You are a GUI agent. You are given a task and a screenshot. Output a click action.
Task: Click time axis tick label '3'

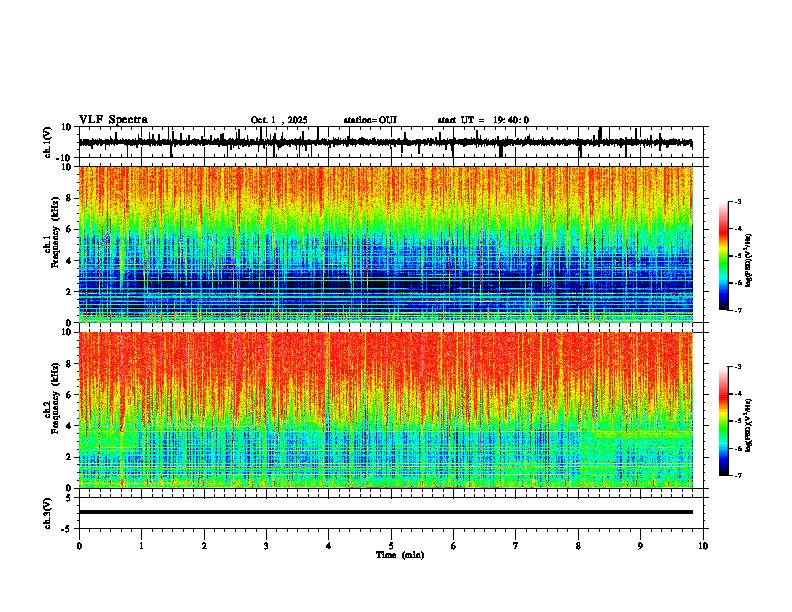coord(266,546)
